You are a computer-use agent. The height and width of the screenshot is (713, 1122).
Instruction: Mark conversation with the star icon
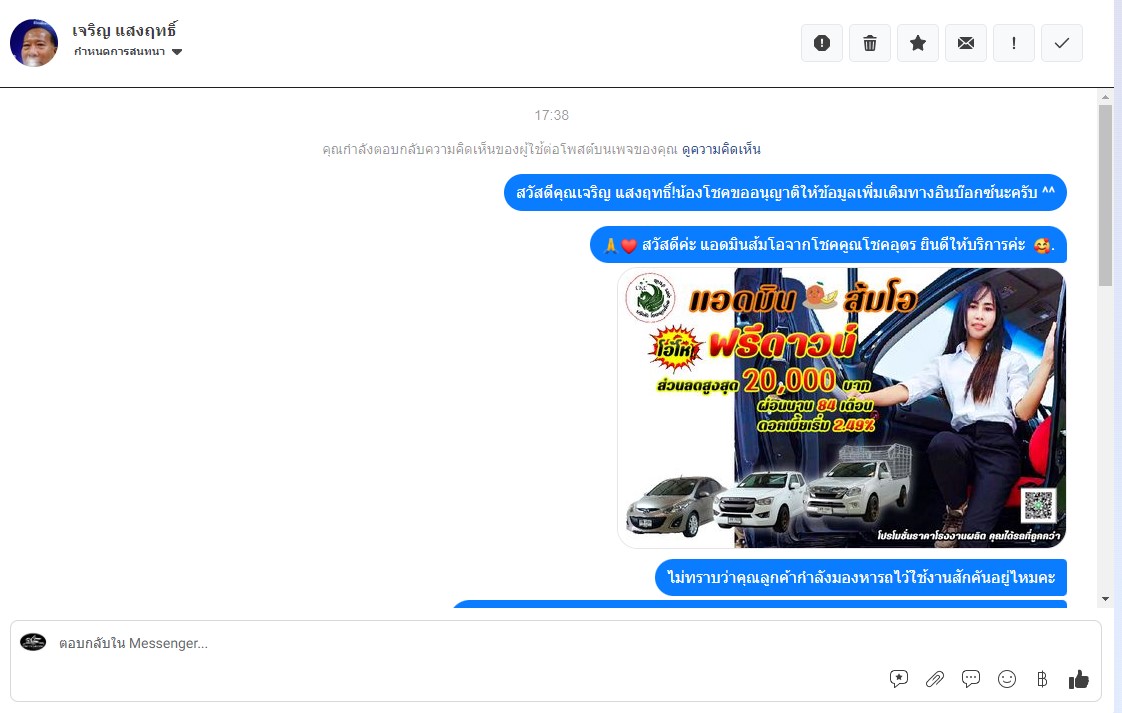(918, 43)
